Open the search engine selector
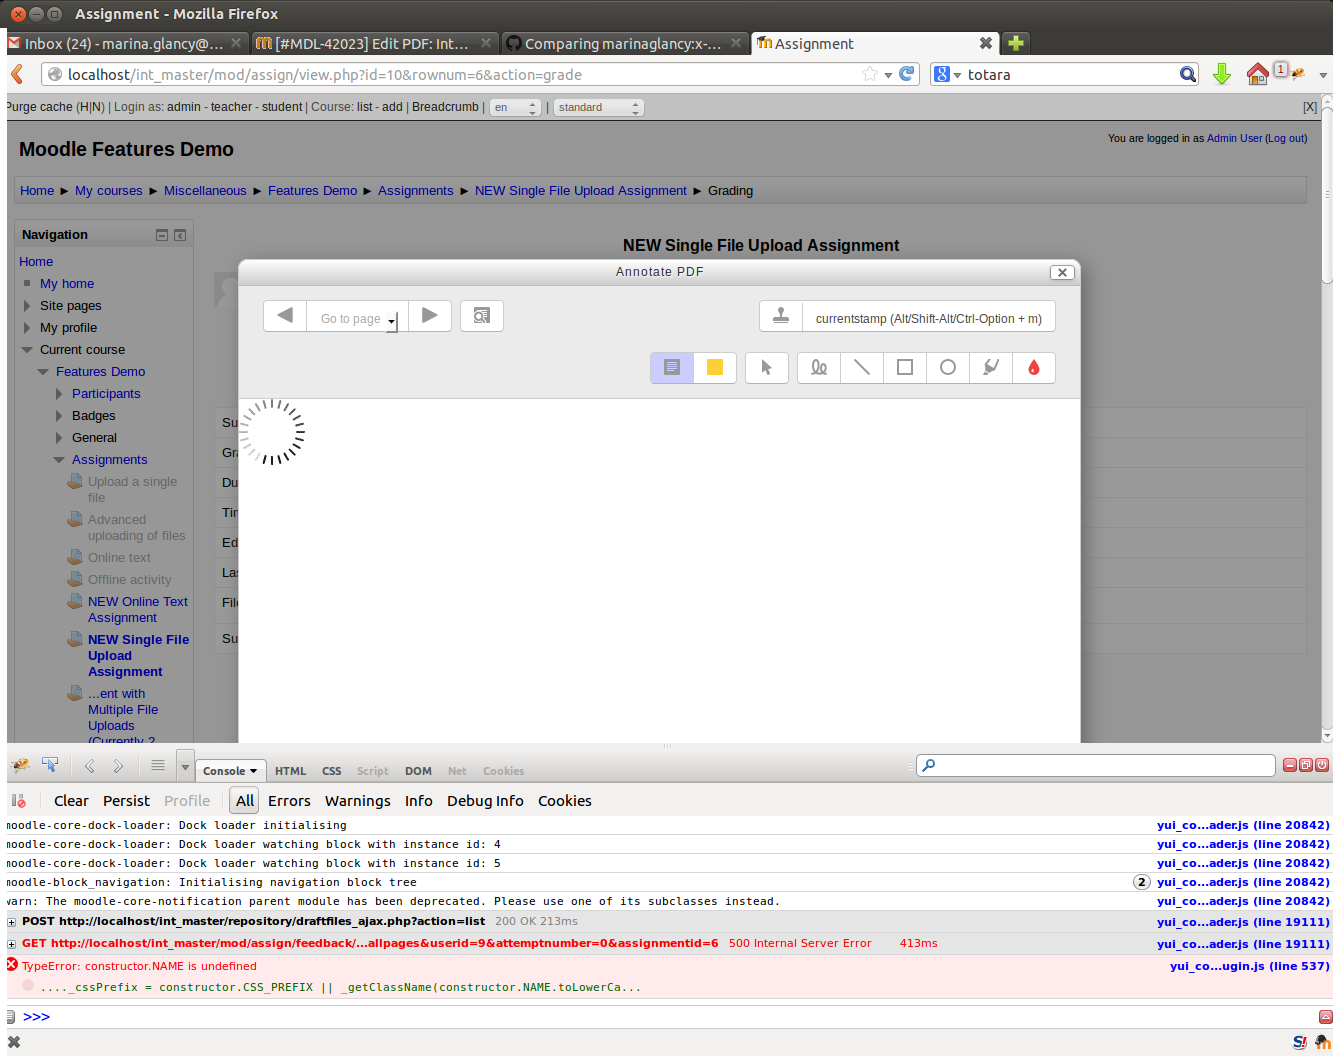The height and width of the screenshot is (1056, 1334). coord(947,74)
